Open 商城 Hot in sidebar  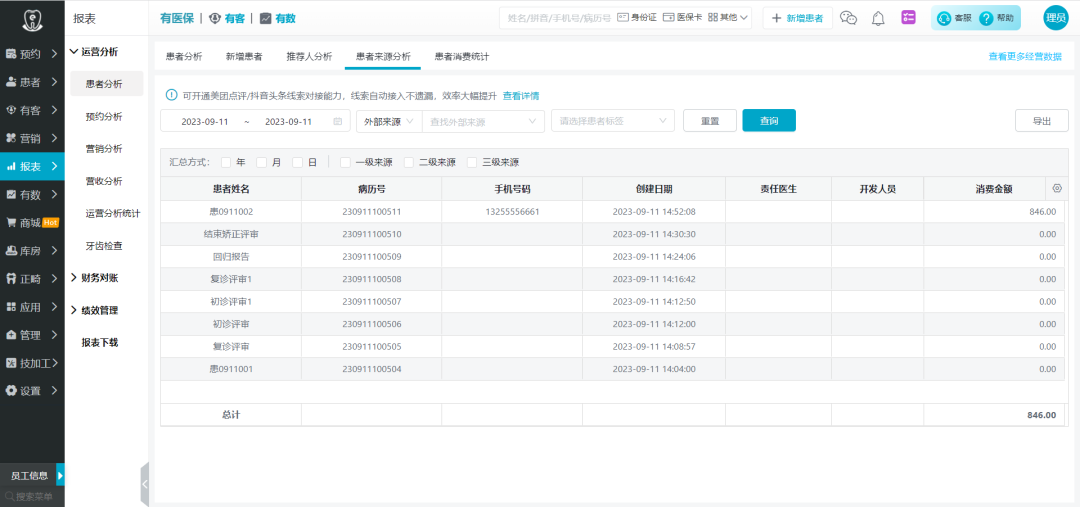pos(32,223)
